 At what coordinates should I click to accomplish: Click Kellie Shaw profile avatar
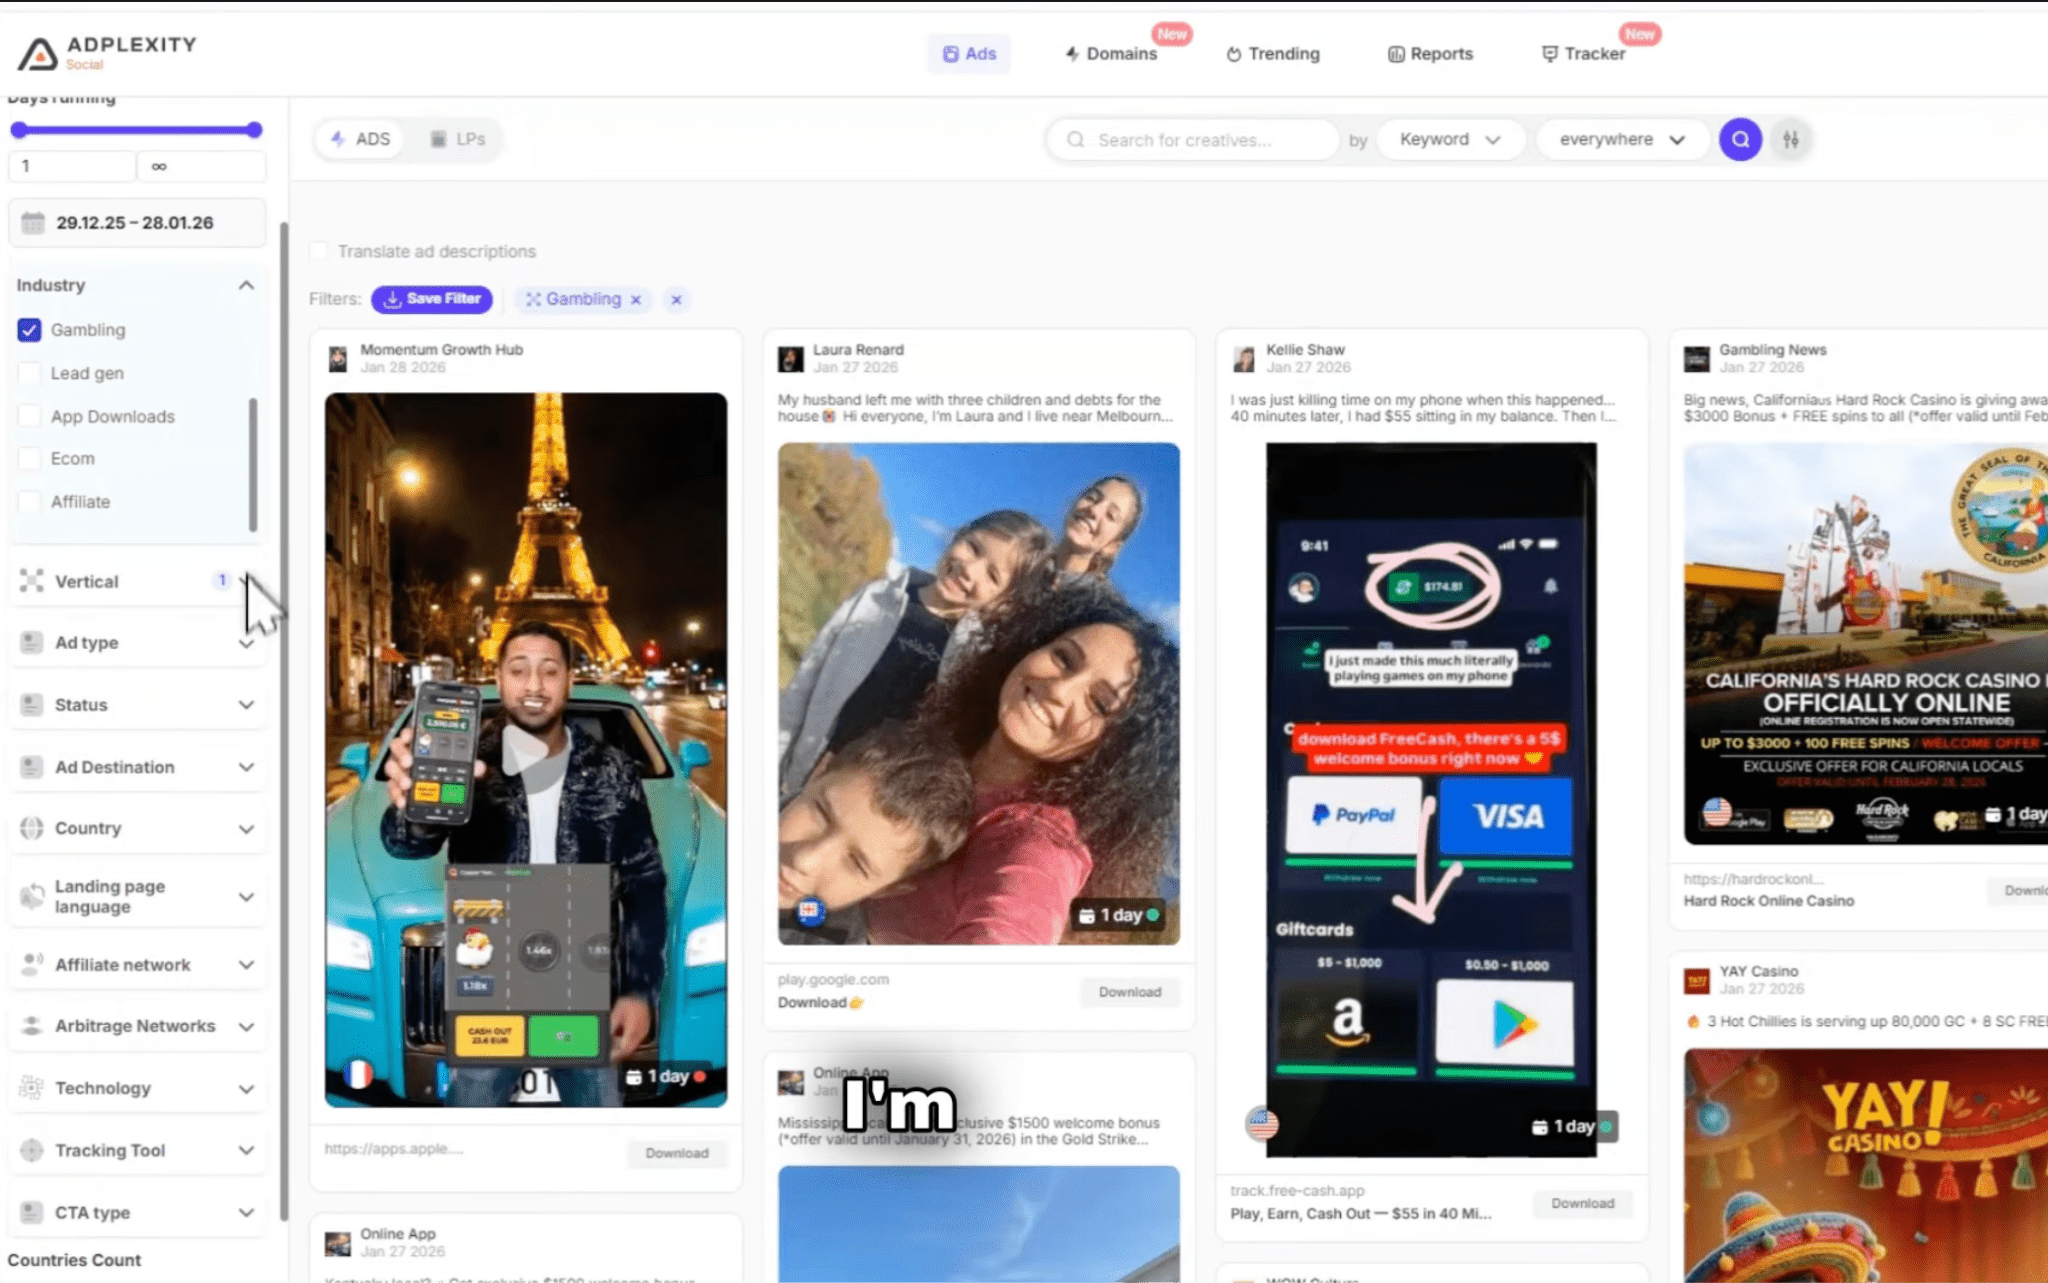click(1244, 359)
